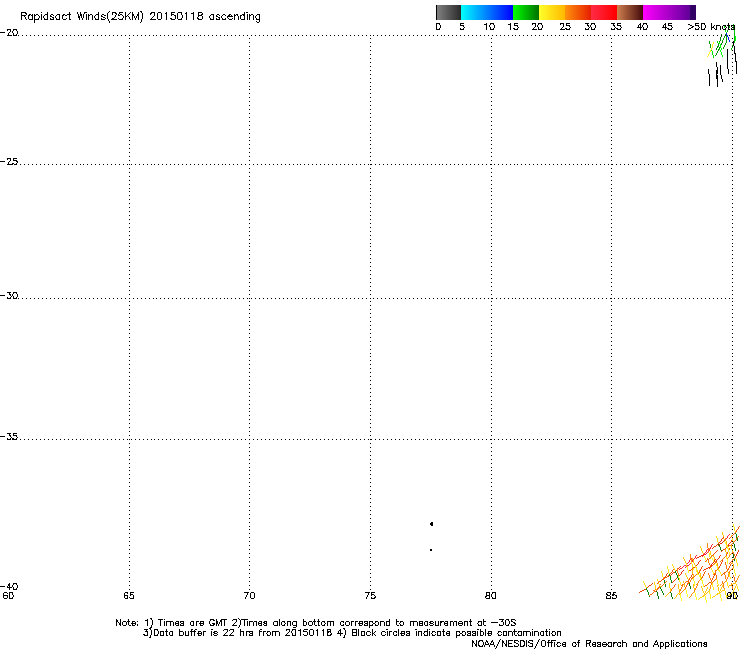Click the '-35' latitude axis label
This screenshot has height=650, width=740.
[9, 437]
